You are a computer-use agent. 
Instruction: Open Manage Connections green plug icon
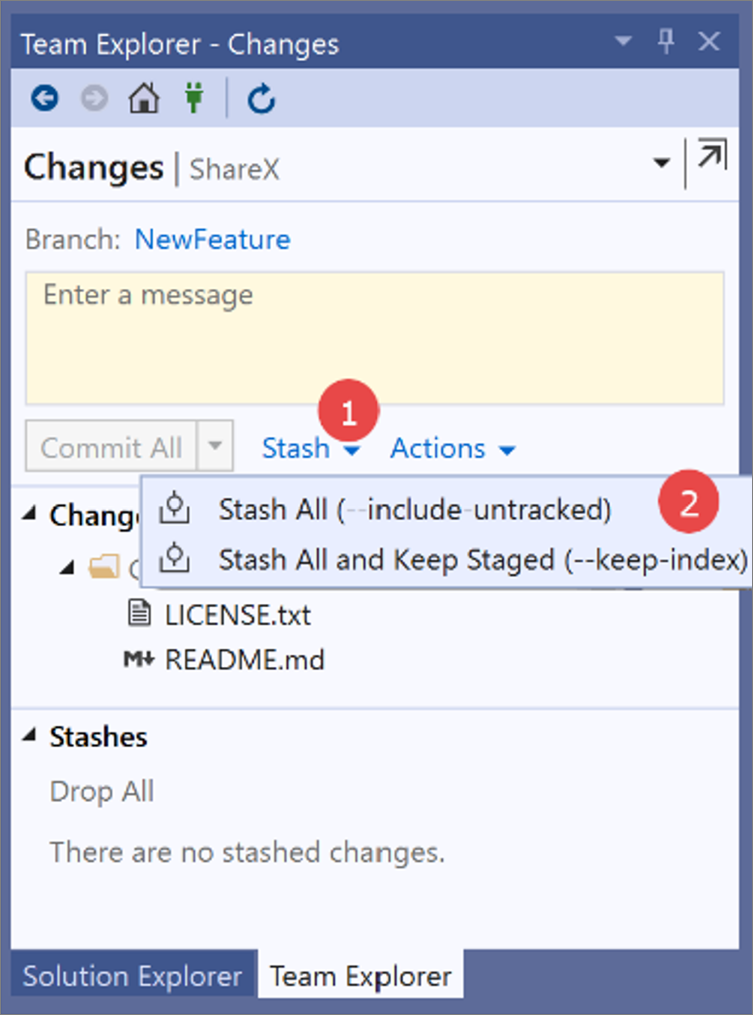[194, 99]
